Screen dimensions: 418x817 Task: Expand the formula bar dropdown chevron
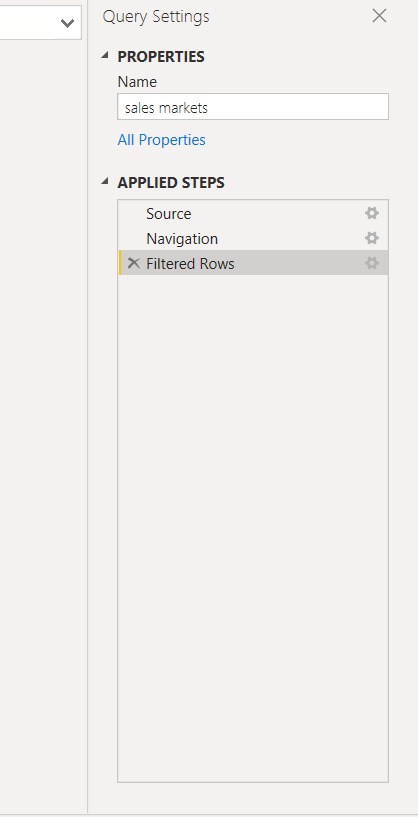pyautogui.click(x=67, y=23)
